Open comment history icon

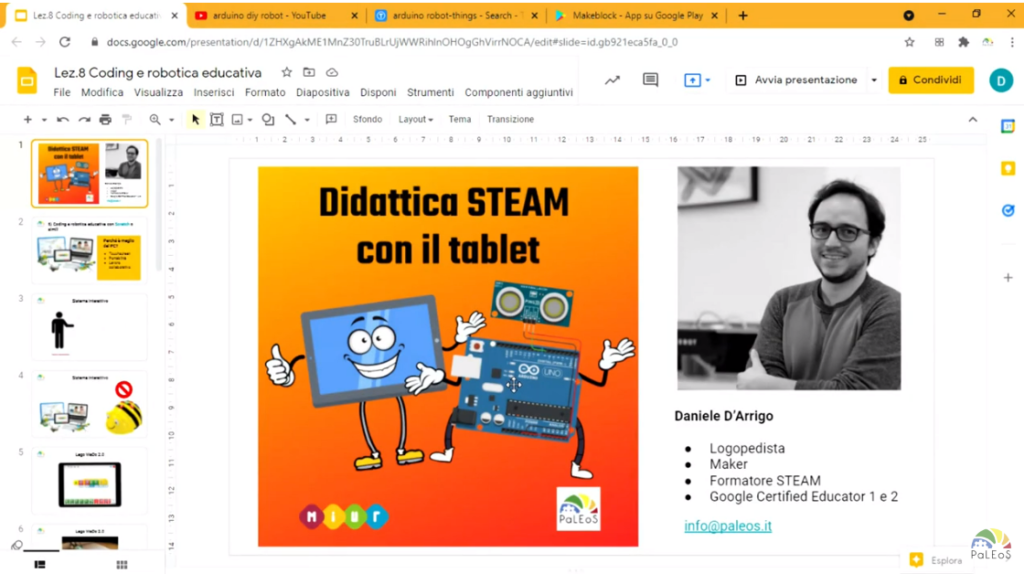650,80
